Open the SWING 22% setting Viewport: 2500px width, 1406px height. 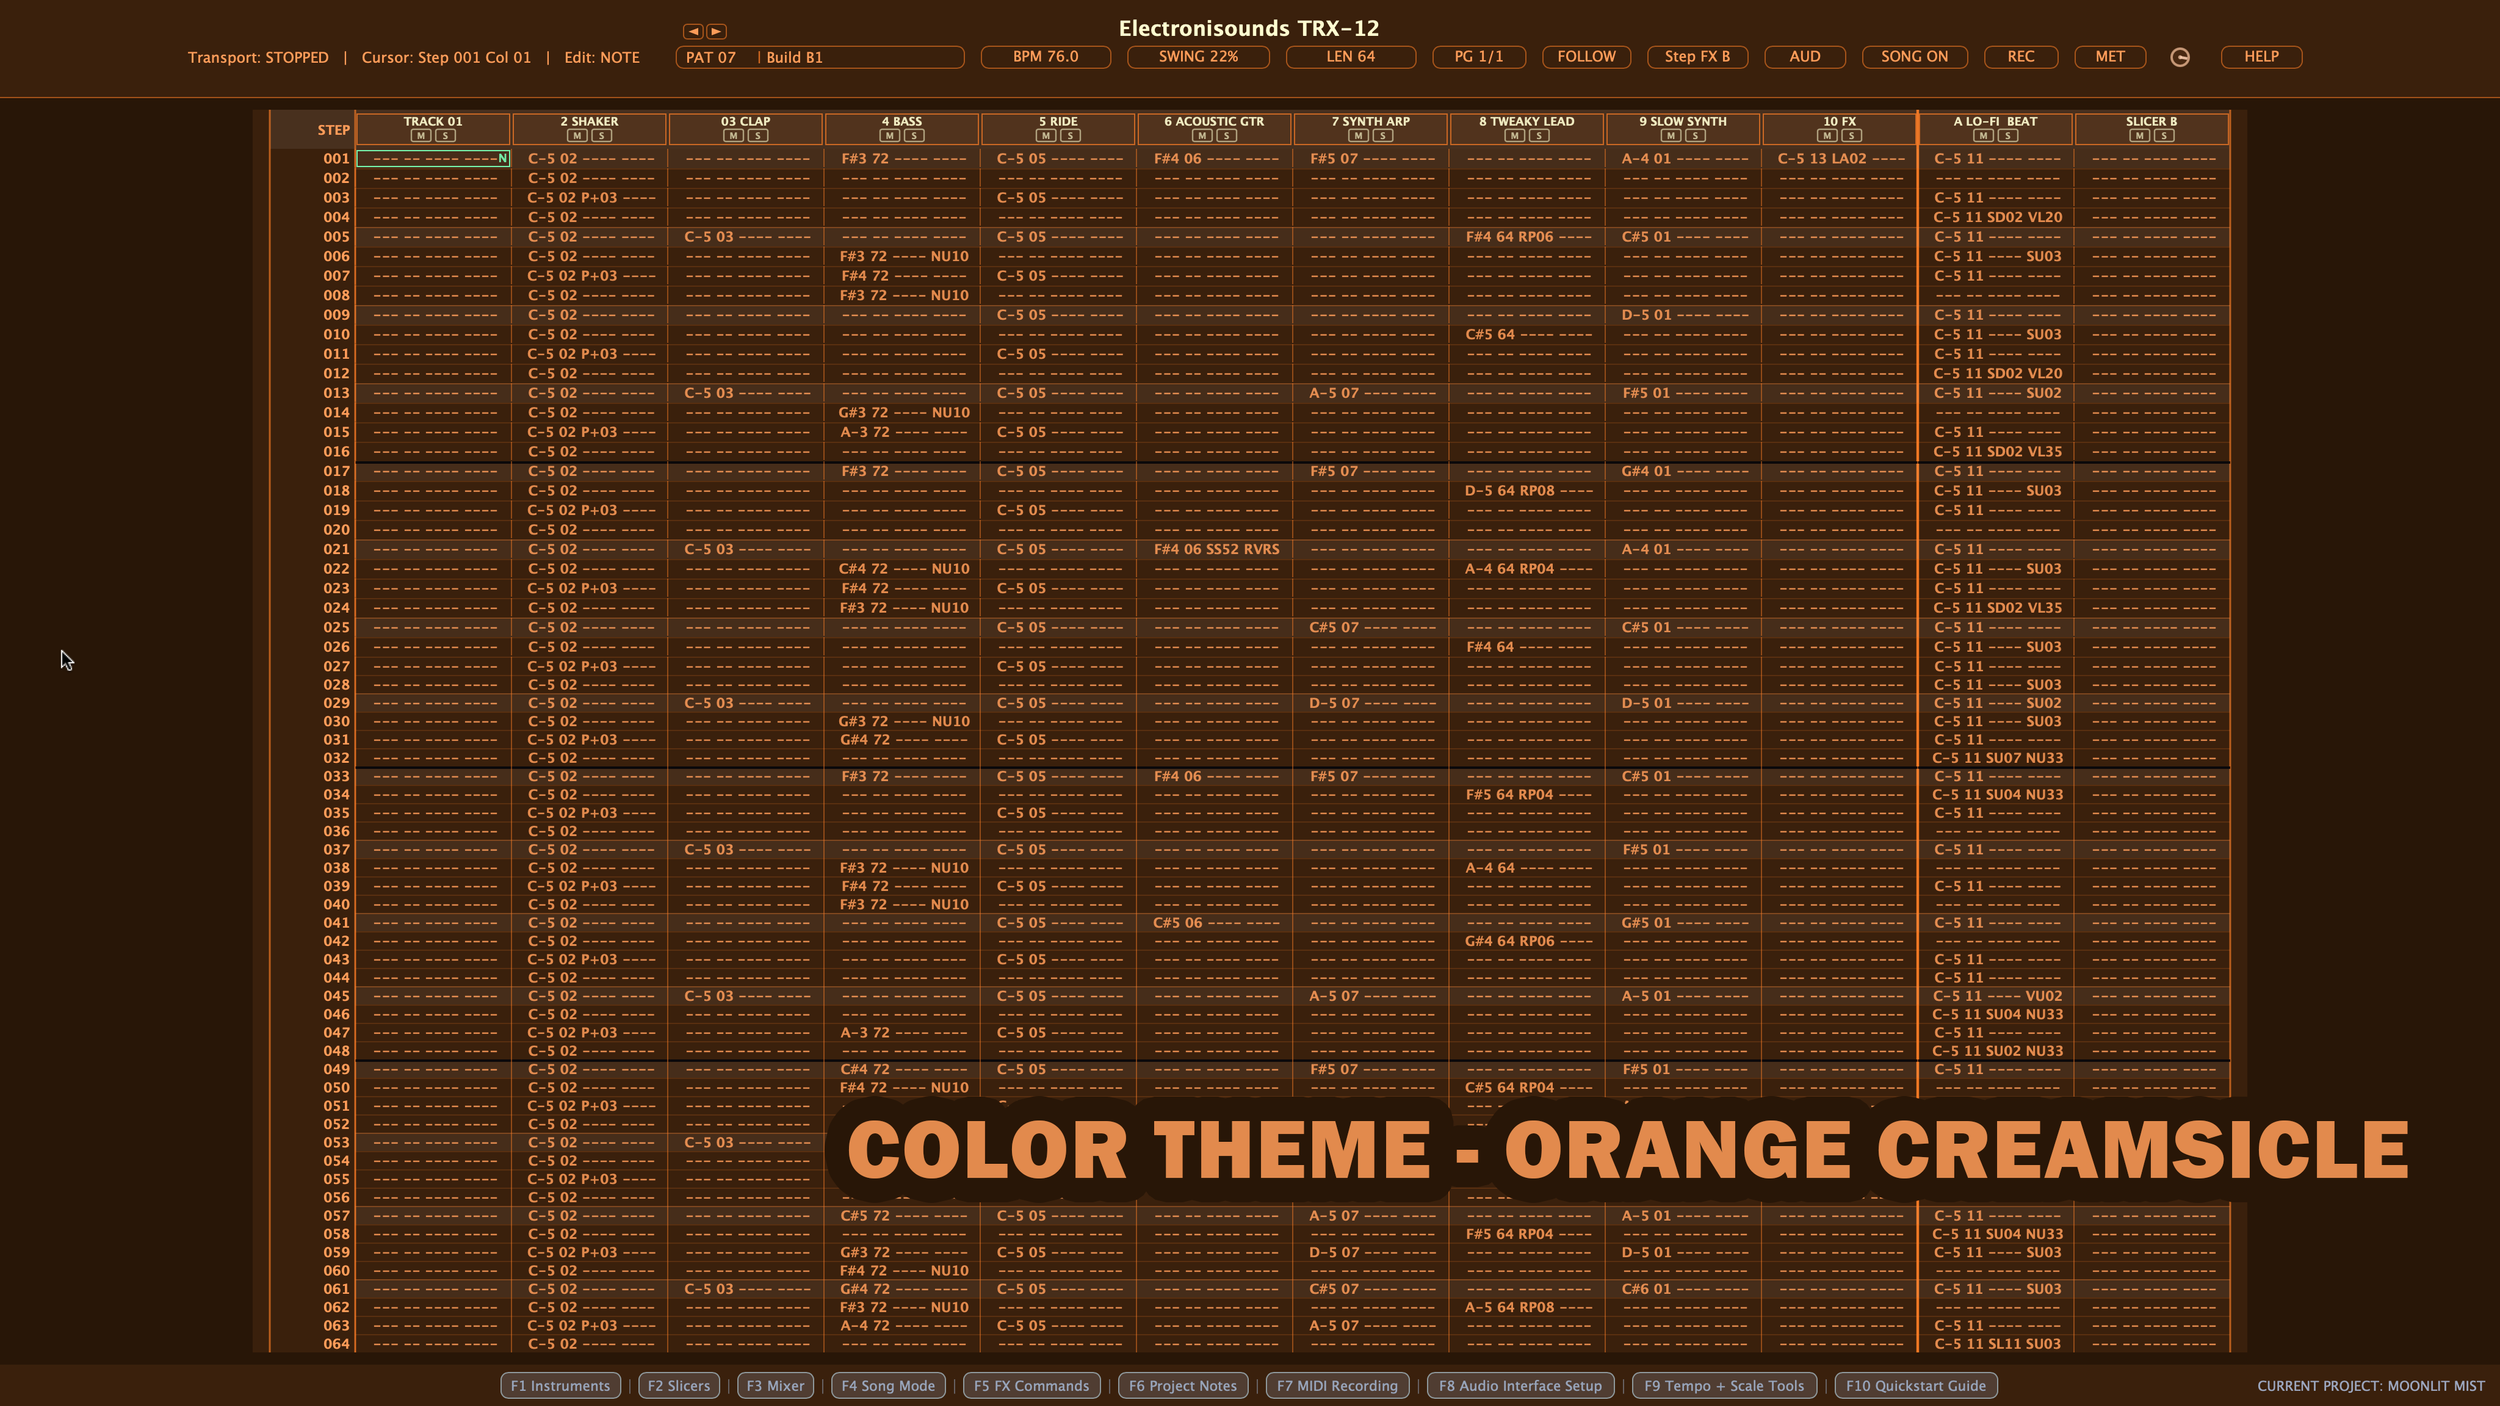click(1198, 57)
